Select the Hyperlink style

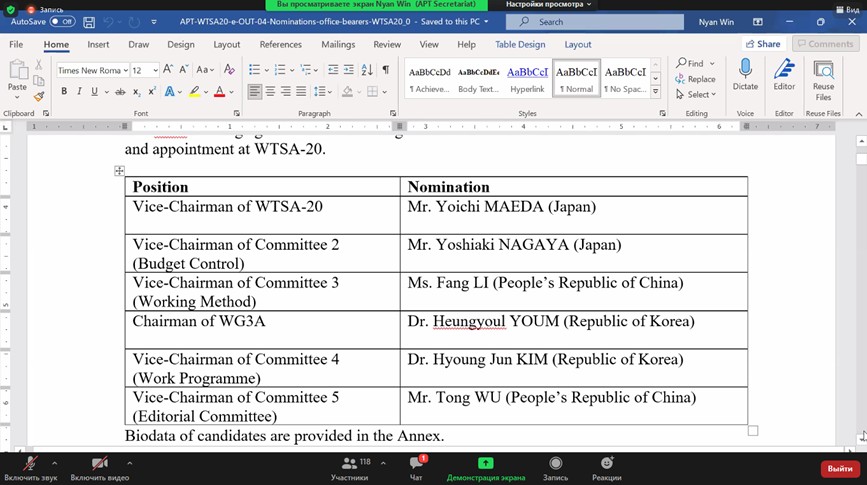527,79
